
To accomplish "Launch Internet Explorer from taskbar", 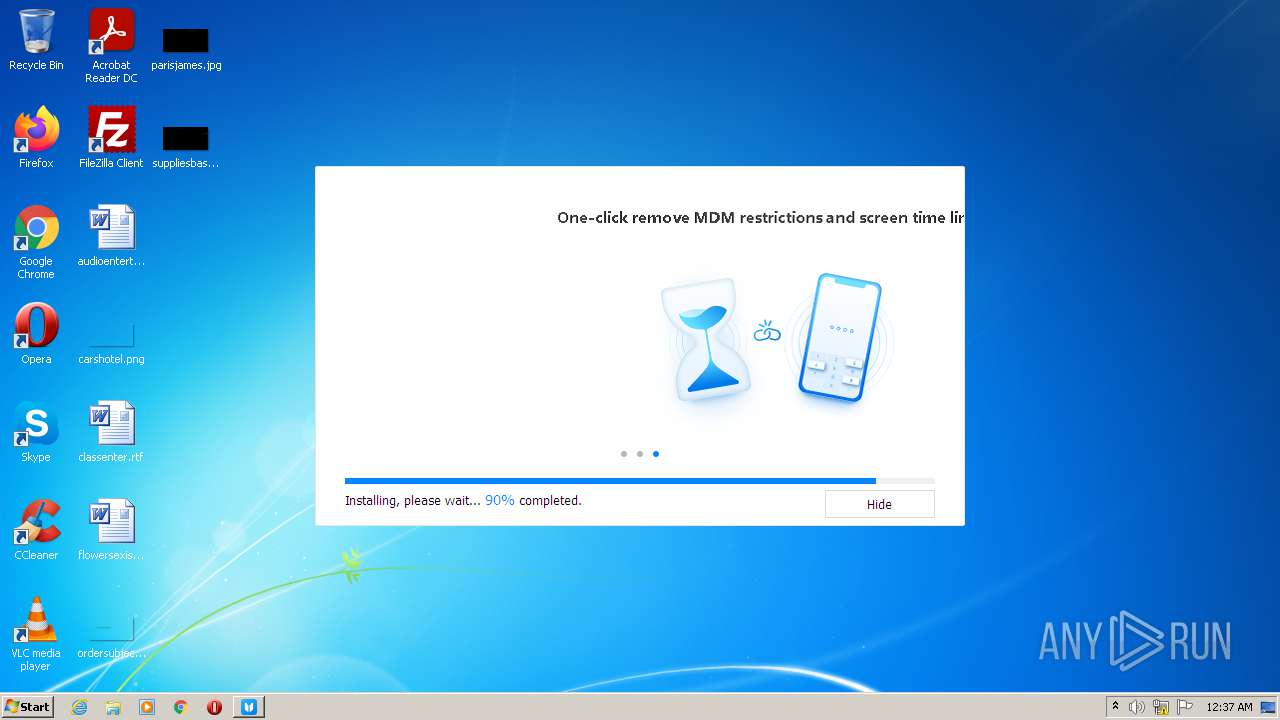I will point(79,707).
